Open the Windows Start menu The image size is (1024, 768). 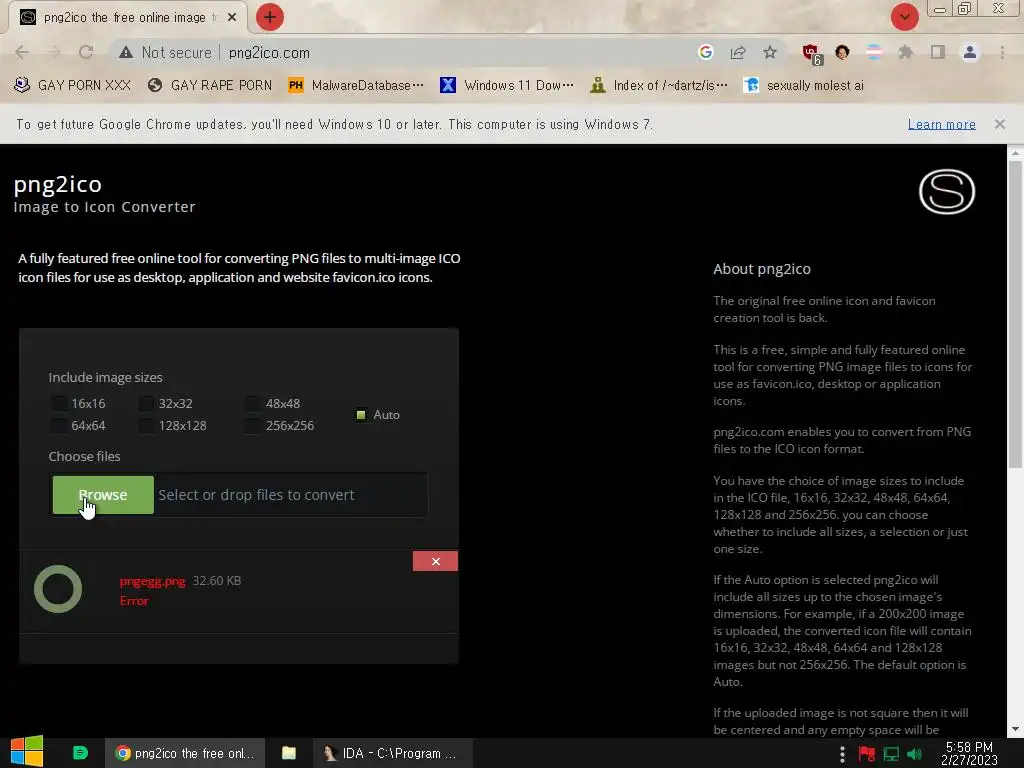point(27,752)
